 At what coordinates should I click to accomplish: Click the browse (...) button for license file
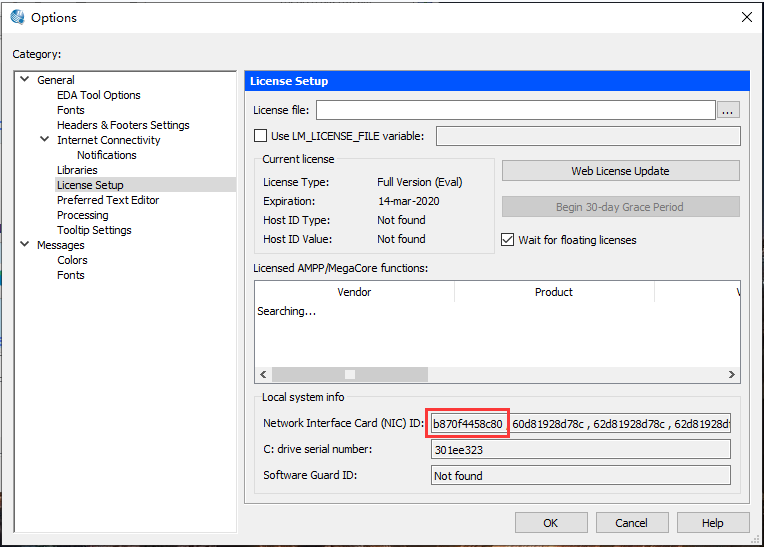pos(728,110)
